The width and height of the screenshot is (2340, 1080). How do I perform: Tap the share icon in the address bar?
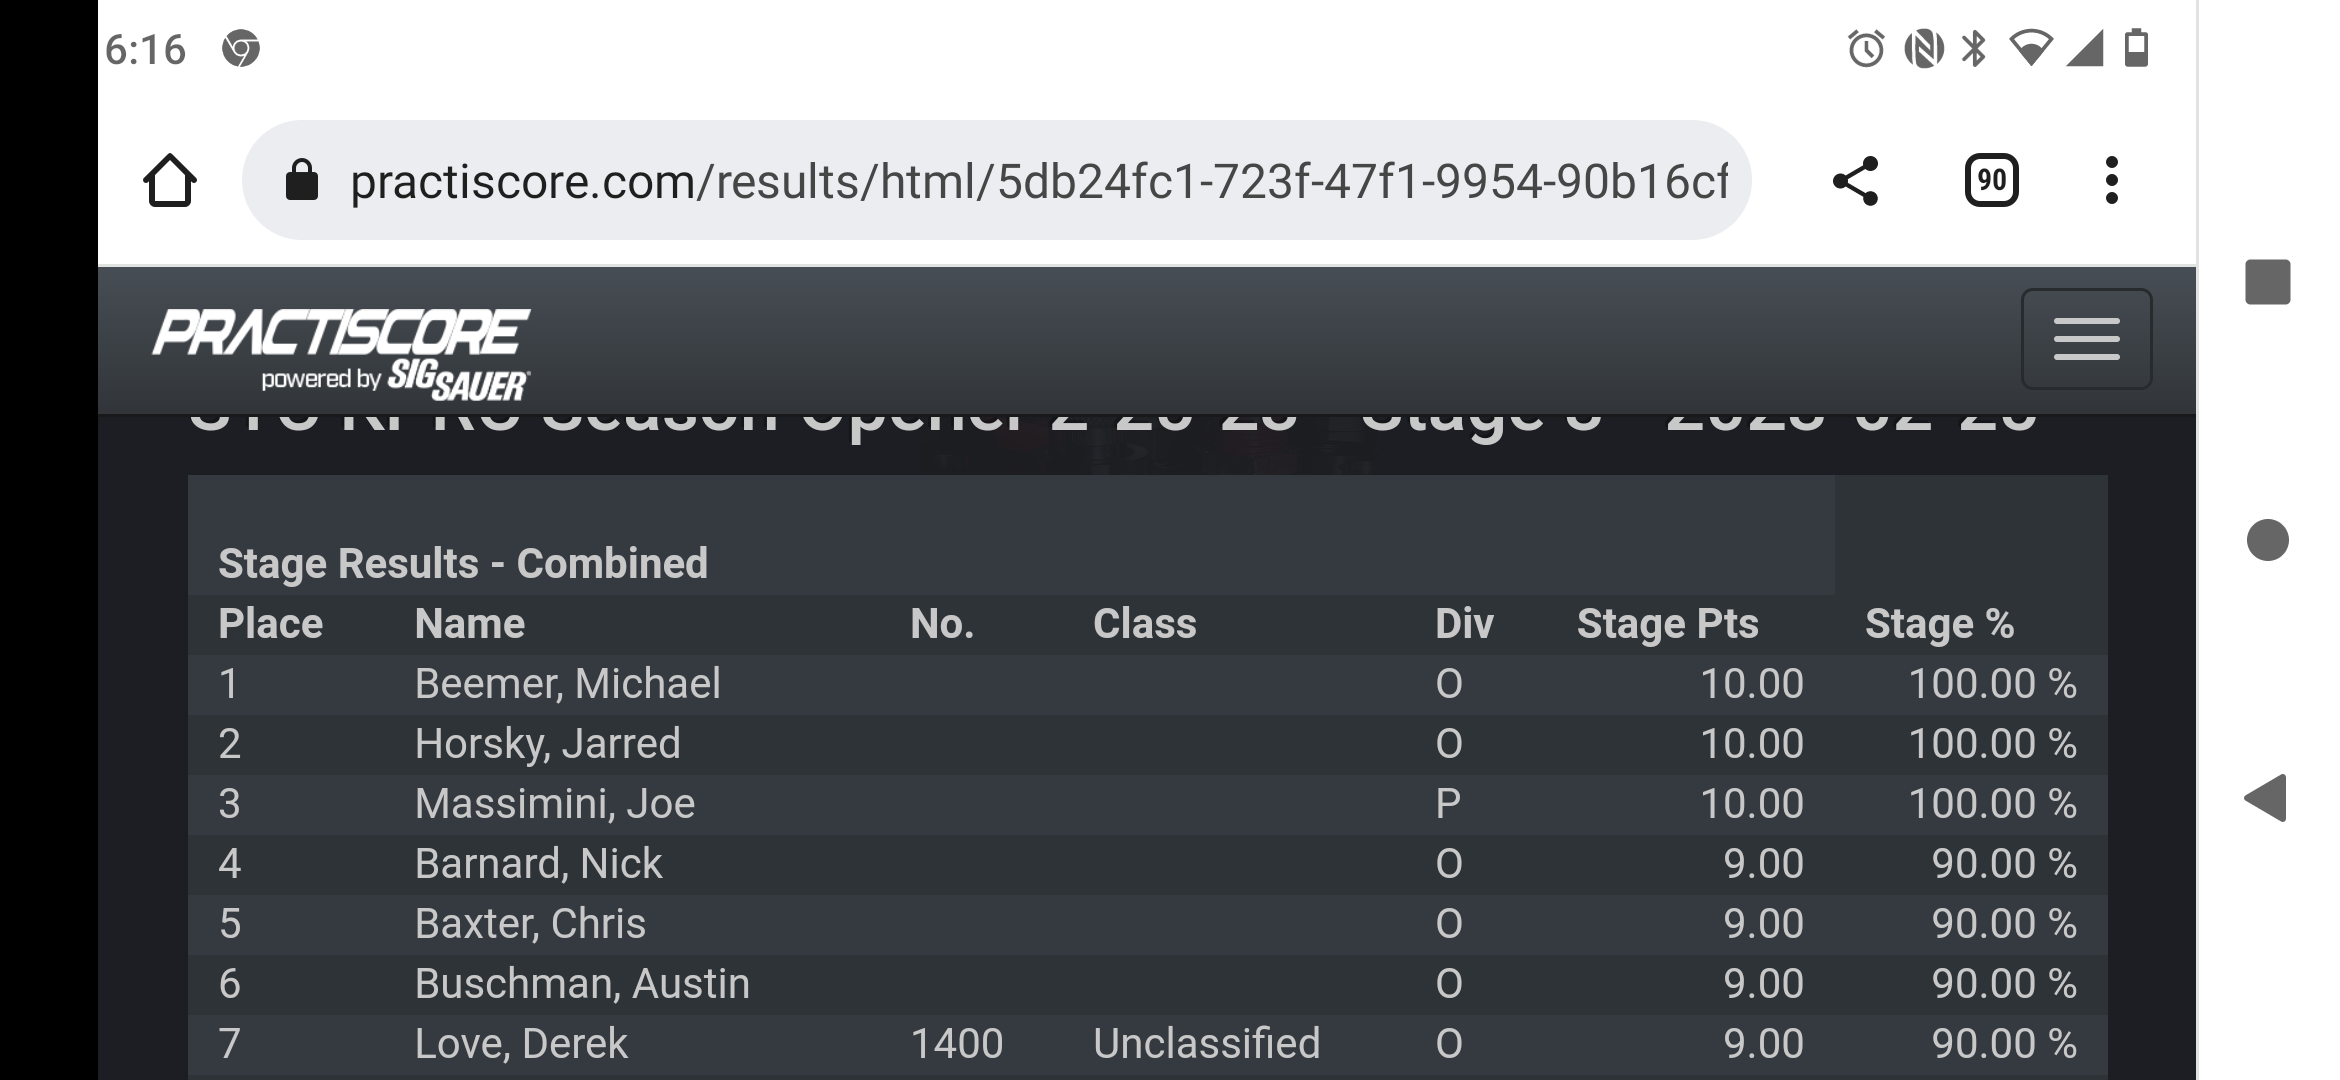click(1855, 181)
